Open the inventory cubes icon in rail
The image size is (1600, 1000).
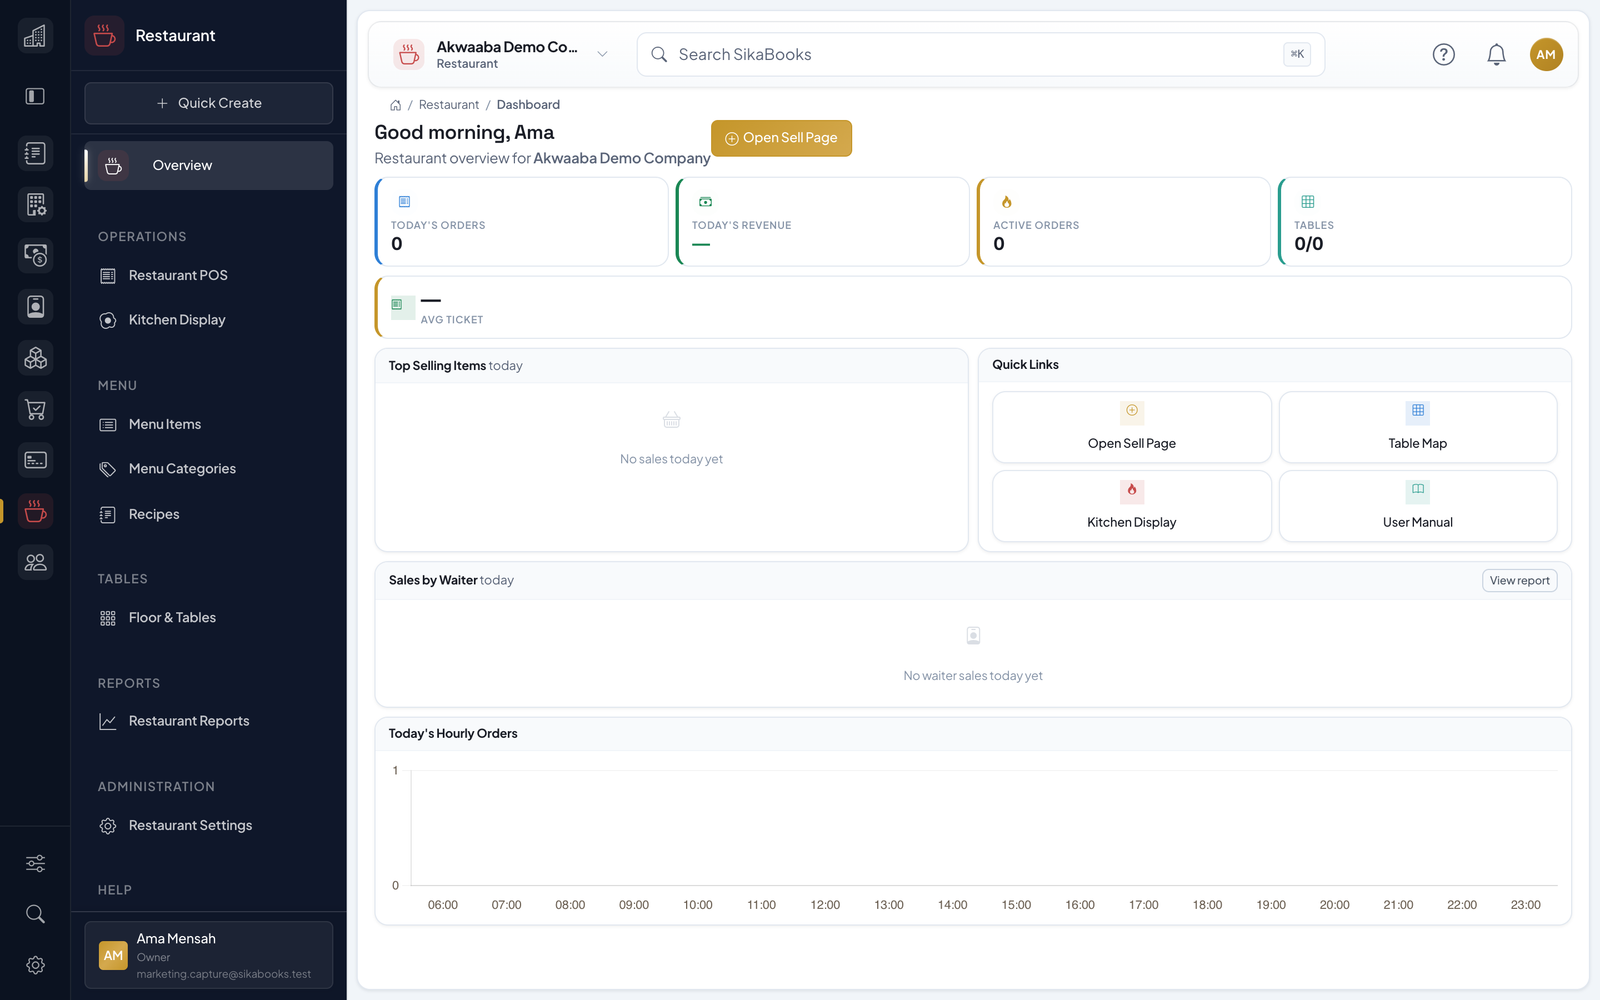(35, 357)
